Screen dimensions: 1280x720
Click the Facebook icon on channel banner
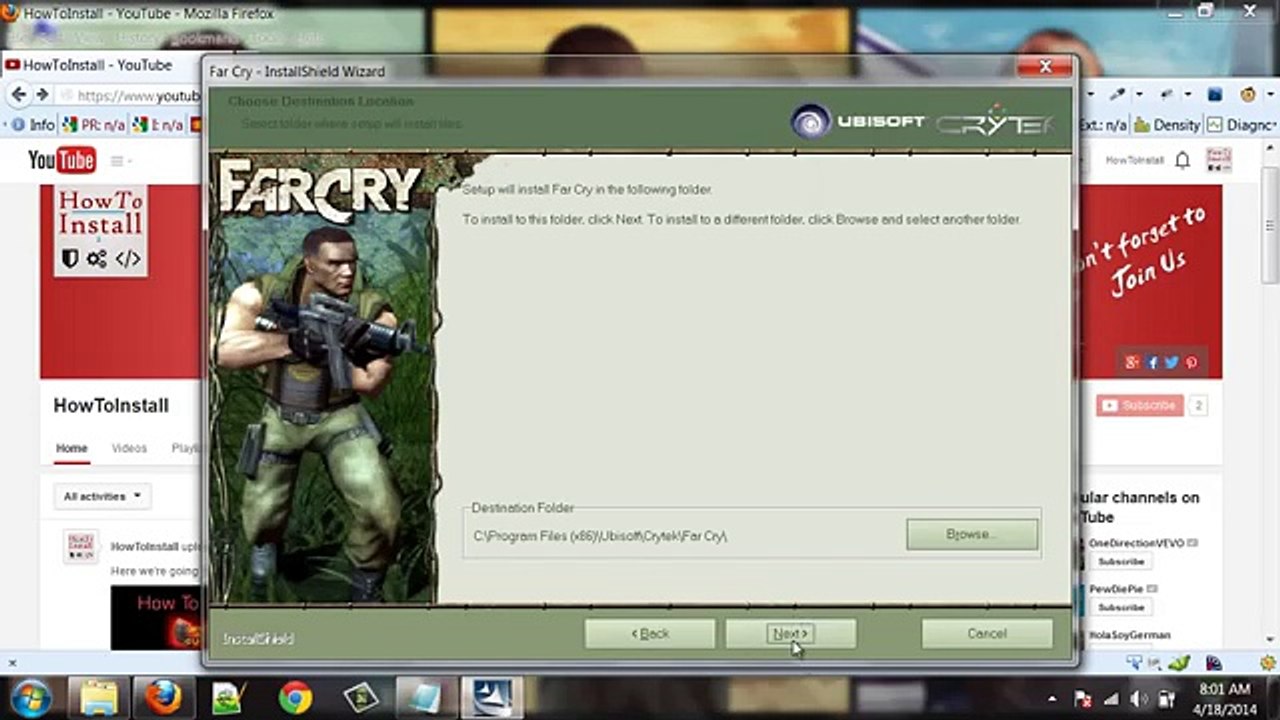1152,363
